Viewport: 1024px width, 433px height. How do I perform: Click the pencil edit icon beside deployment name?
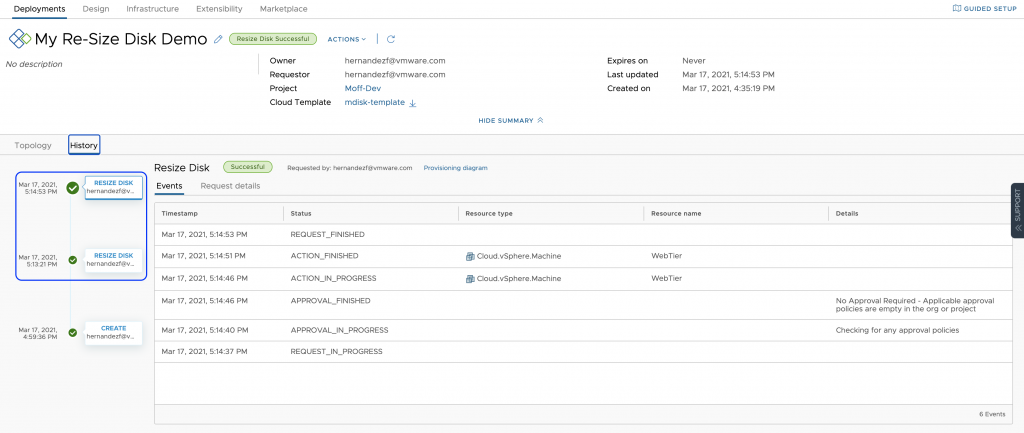point(218,40)
